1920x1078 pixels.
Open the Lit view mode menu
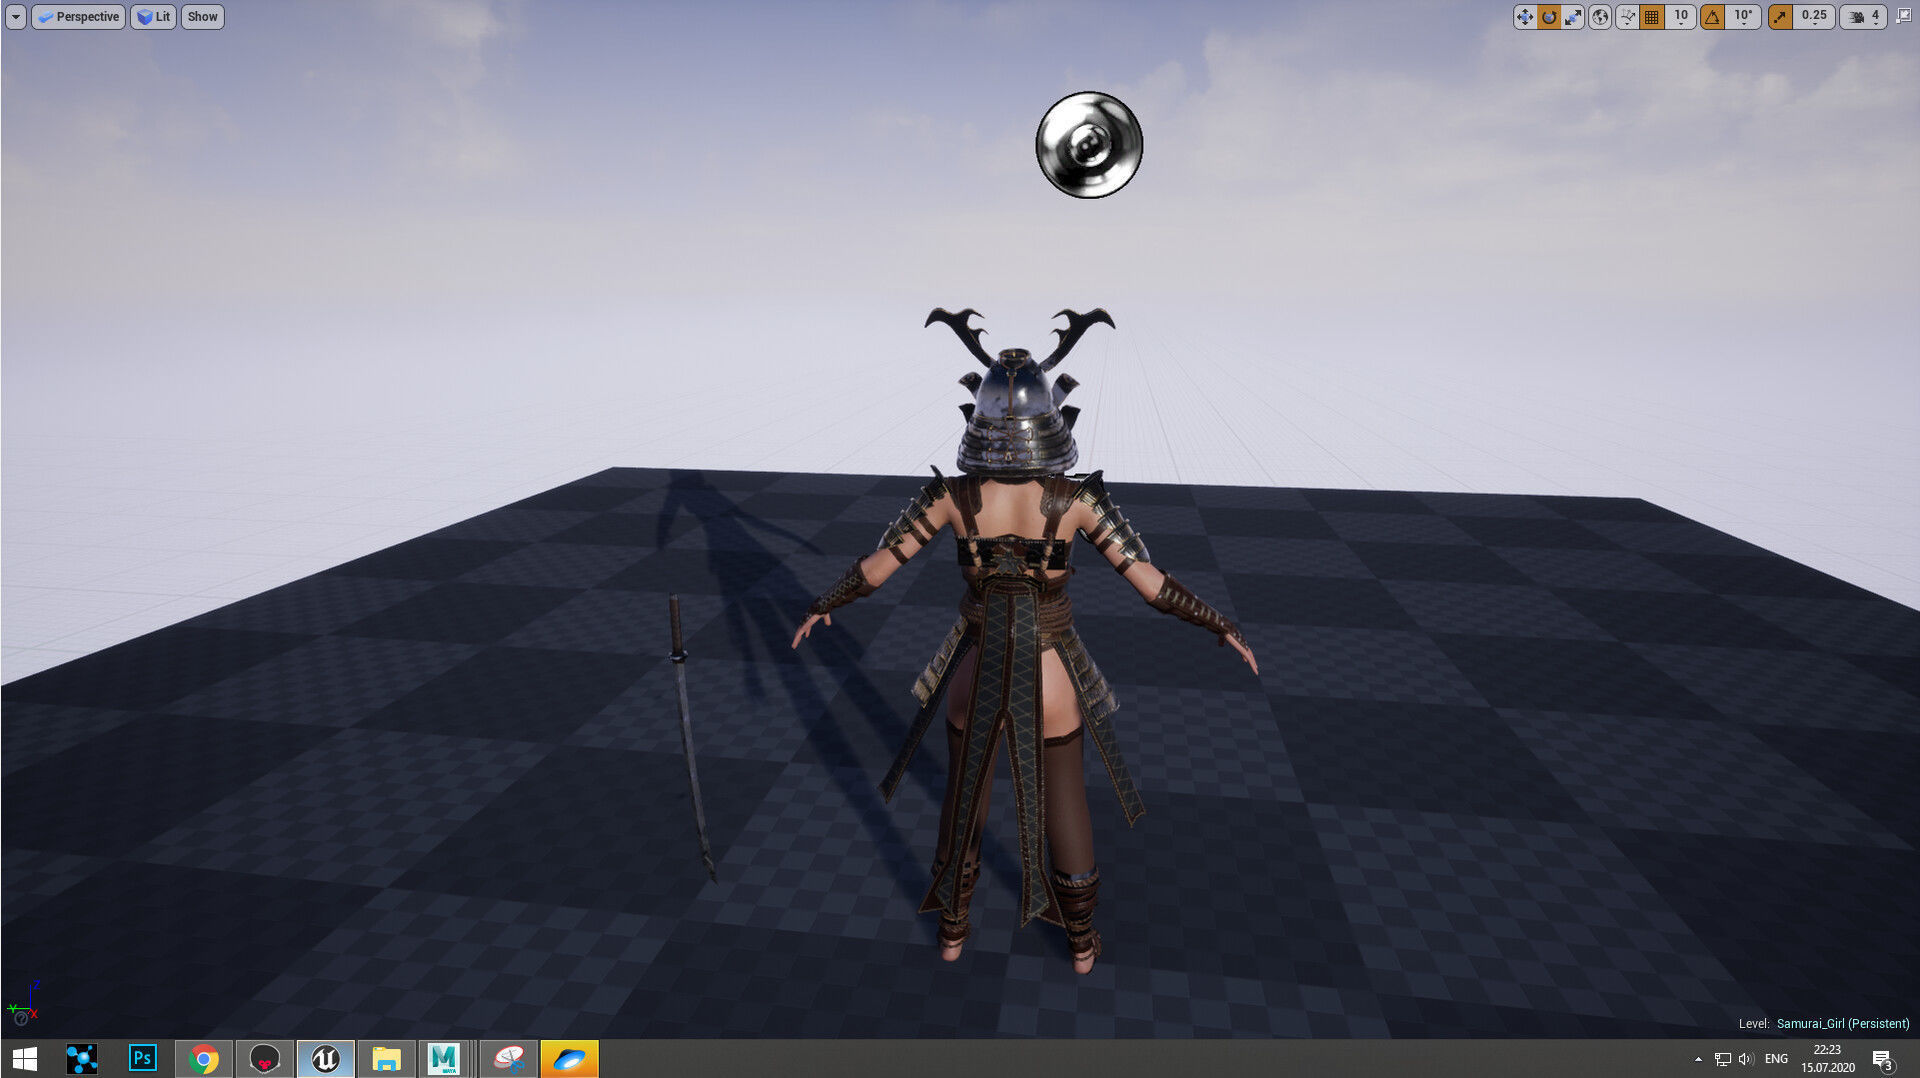tap(153, 17)
